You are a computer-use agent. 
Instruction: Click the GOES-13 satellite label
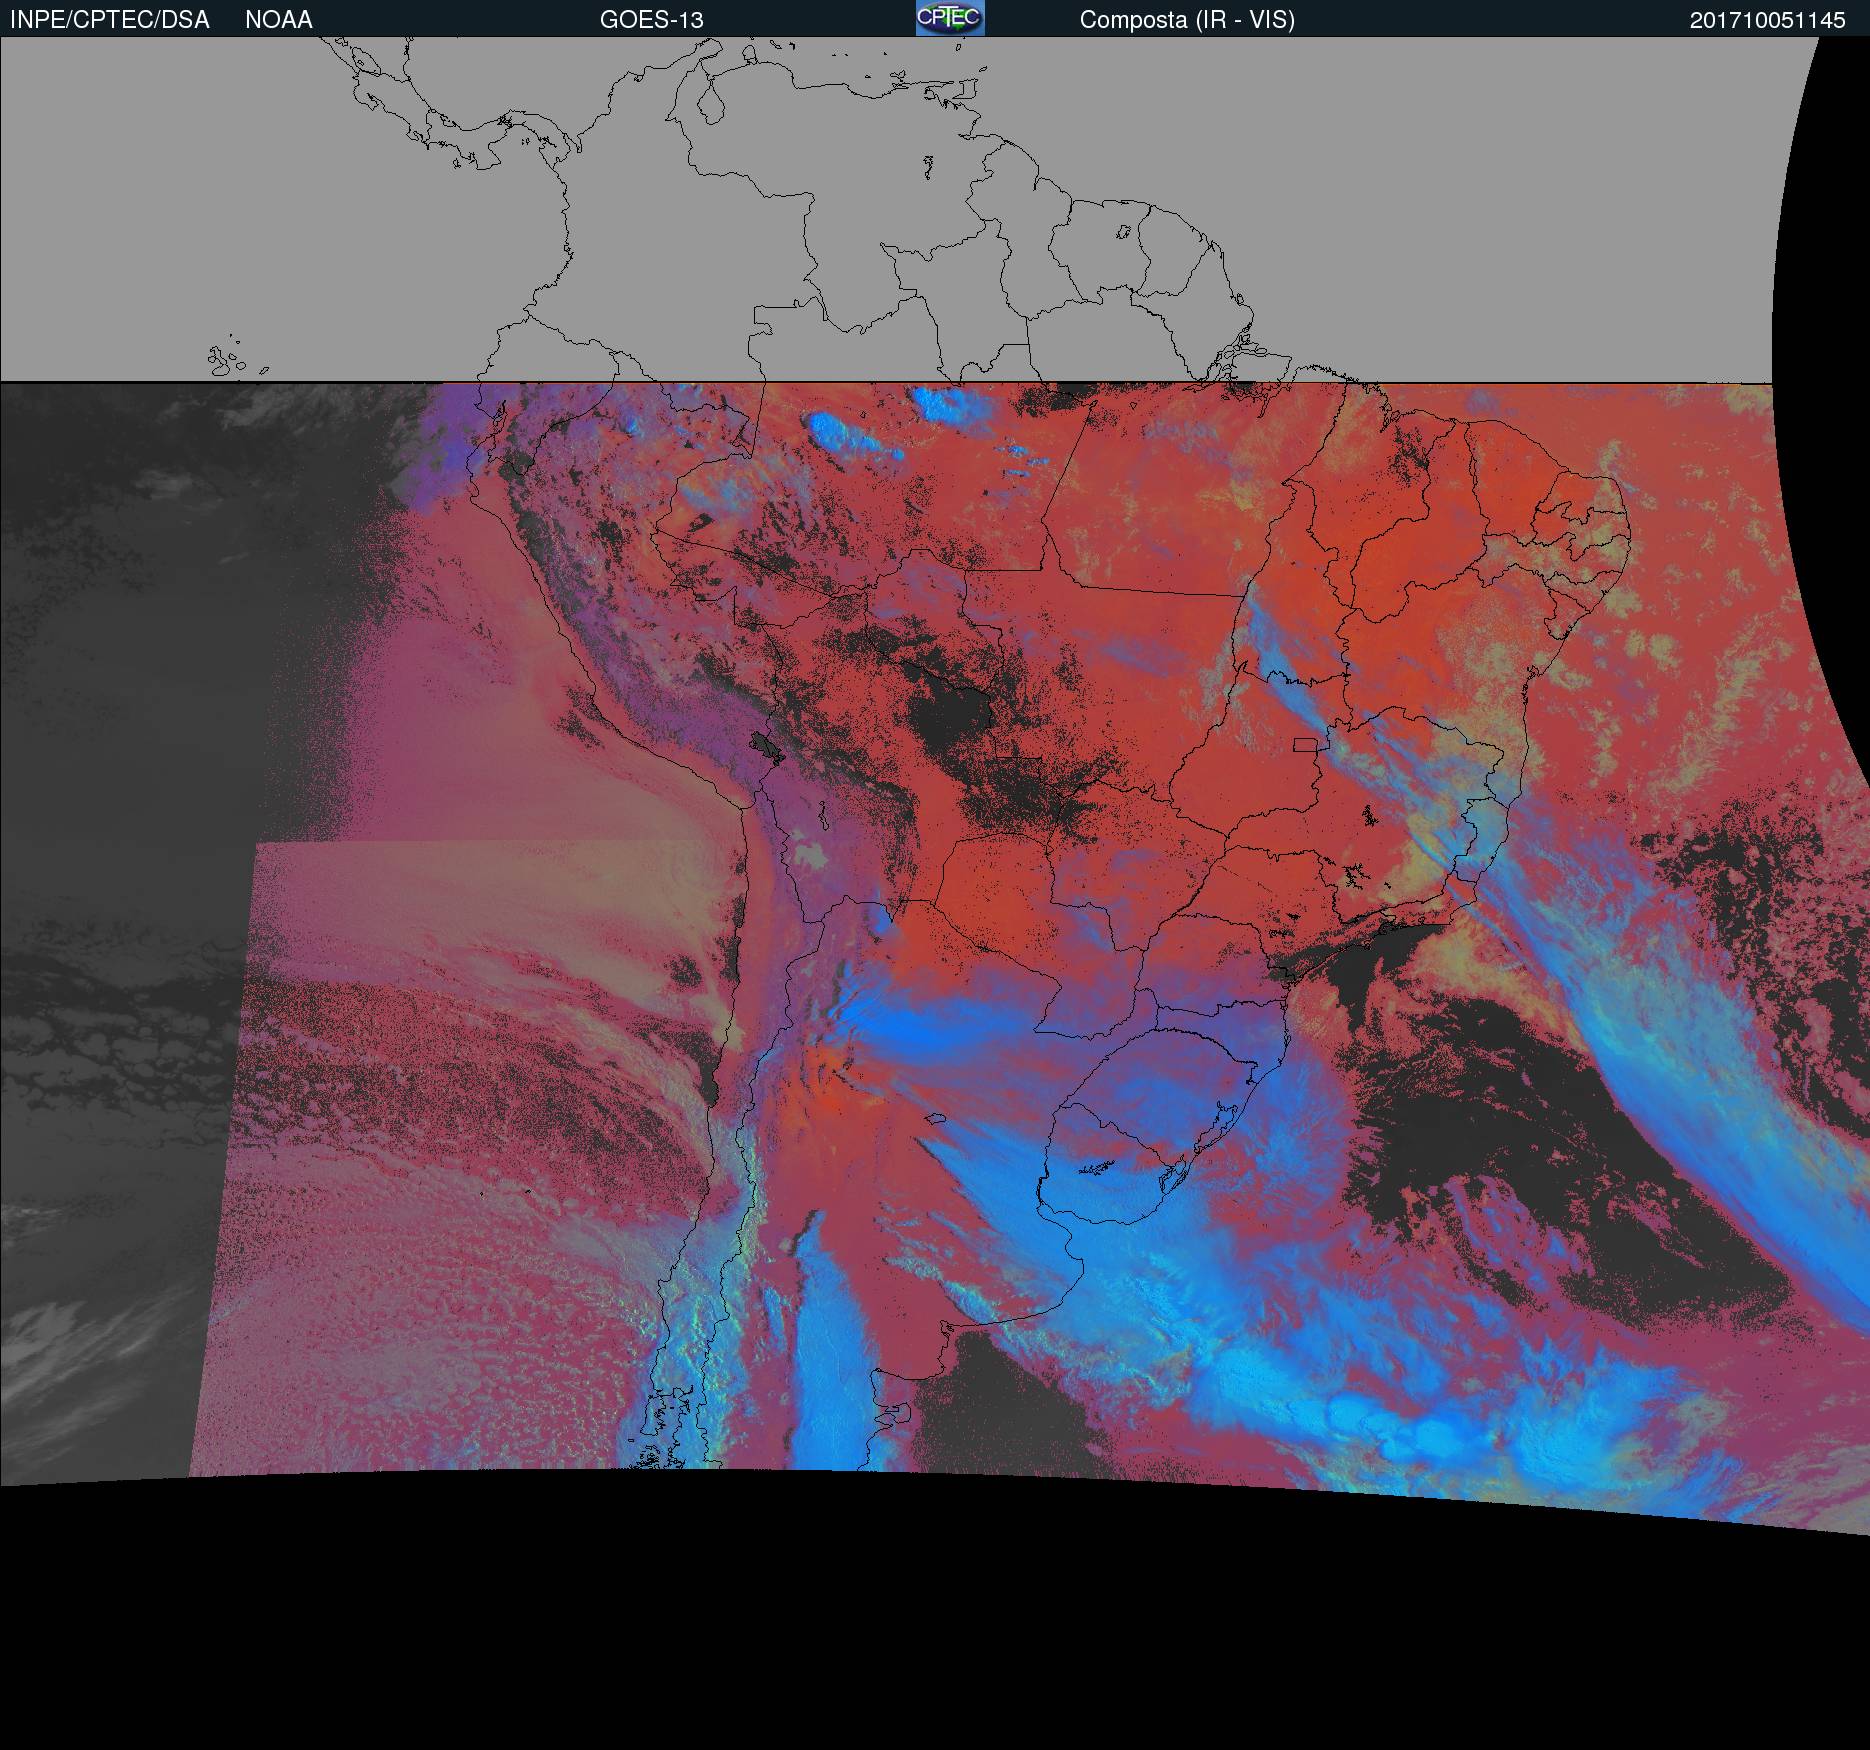[x=652, y=20]
